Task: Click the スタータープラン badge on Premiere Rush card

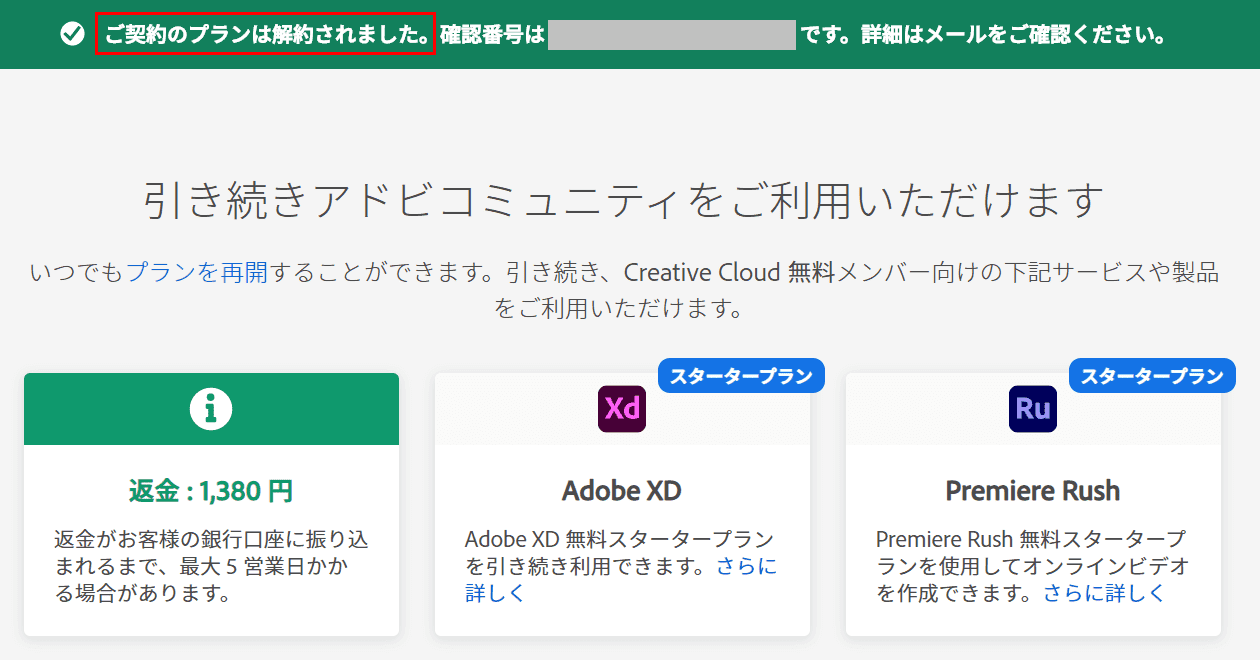Action: click(x=1152, y=376)
